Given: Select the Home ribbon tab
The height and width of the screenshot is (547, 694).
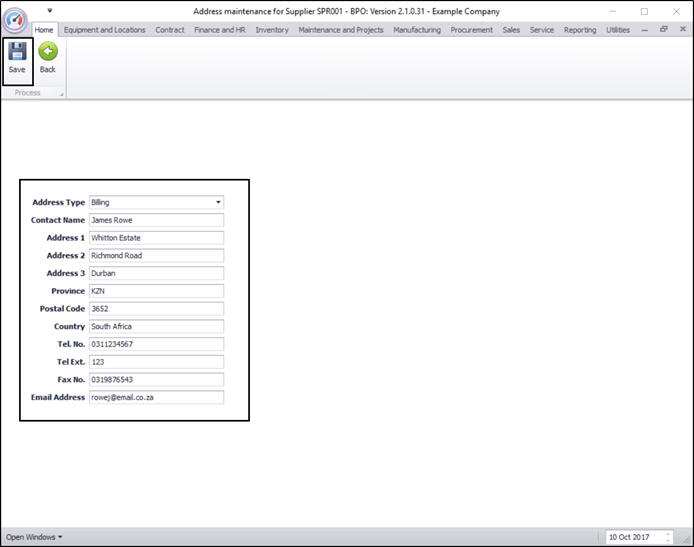Looking at the screenshot, I should [44, 30].
